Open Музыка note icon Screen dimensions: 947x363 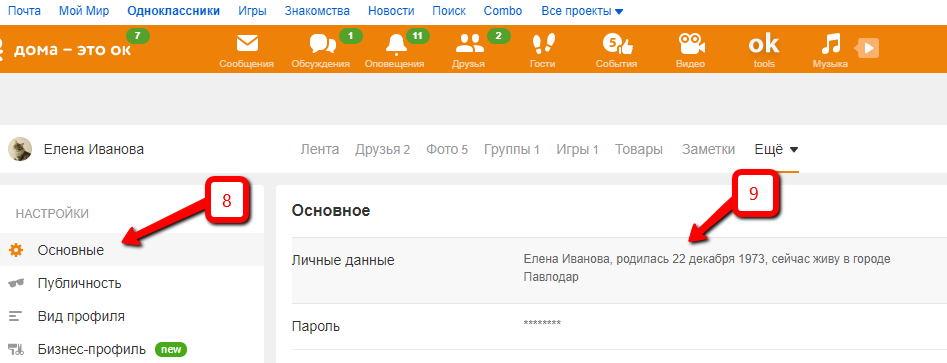pos(831,44)
